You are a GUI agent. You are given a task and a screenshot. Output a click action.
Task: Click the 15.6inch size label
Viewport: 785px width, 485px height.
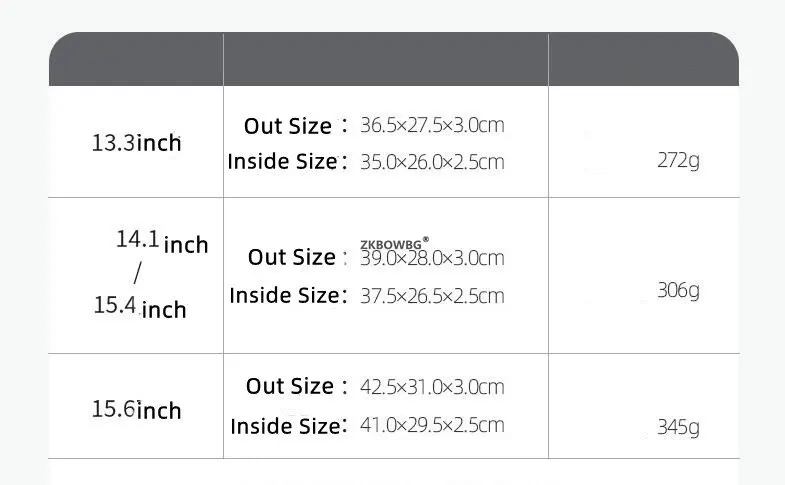(136, 410)
